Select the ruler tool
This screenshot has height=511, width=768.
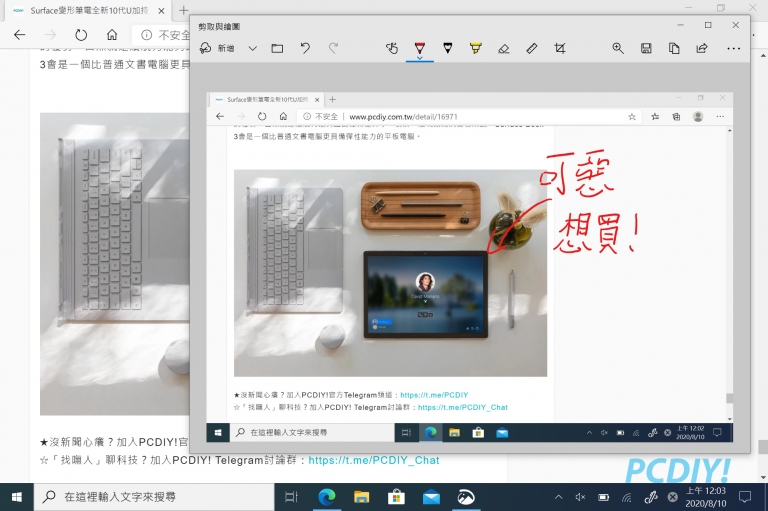[x=531, y=48]
